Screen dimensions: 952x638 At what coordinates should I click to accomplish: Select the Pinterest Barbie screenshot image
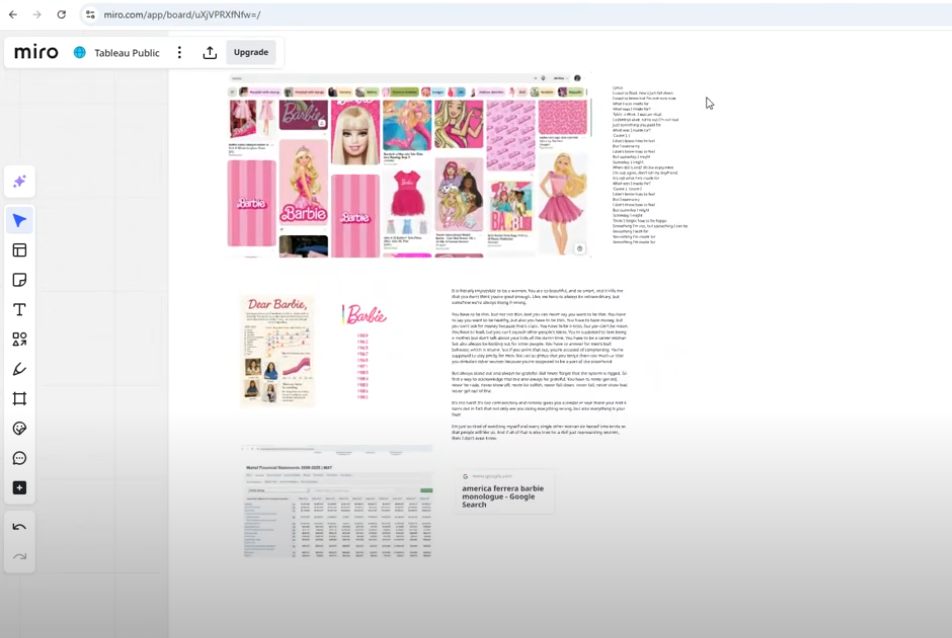[409, 165]
